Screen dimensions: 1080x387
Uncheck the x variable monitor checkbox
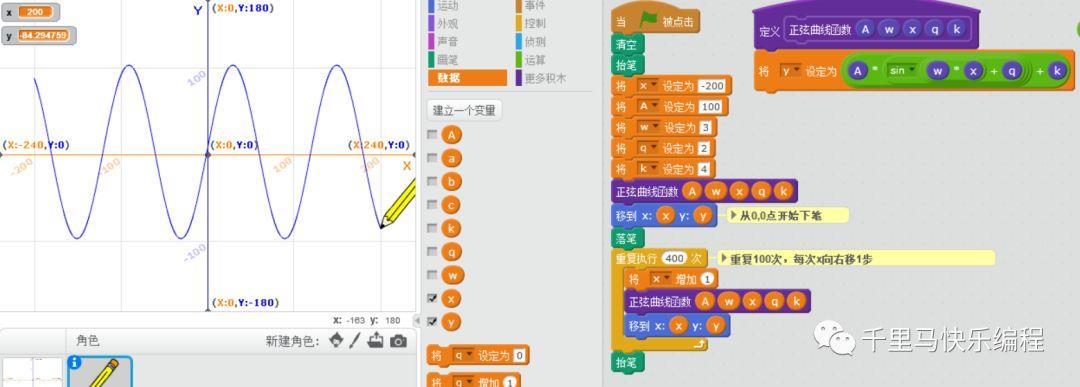coord(432,299)
